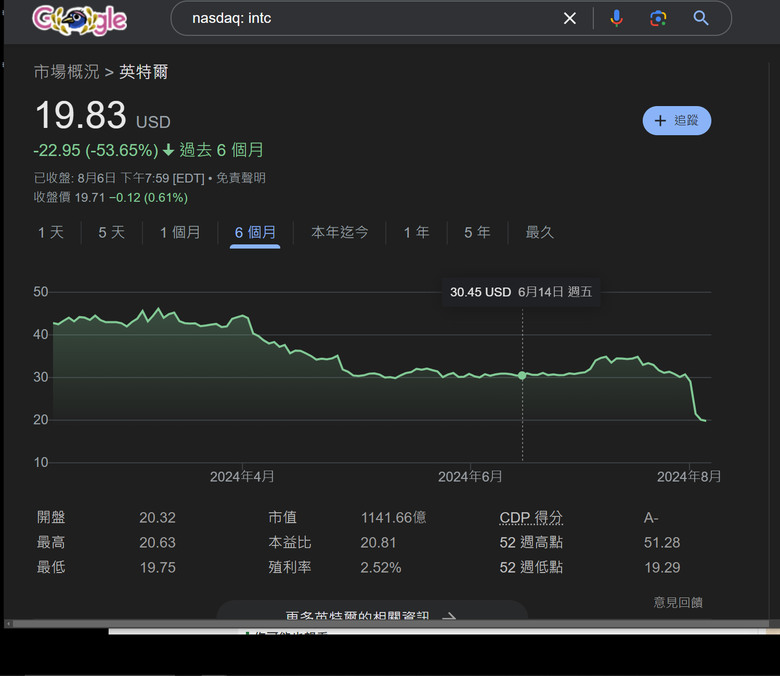Viewport: 780px width, 676px height.
Task: Click the CDP score A- value
Action: click(651, 518)
